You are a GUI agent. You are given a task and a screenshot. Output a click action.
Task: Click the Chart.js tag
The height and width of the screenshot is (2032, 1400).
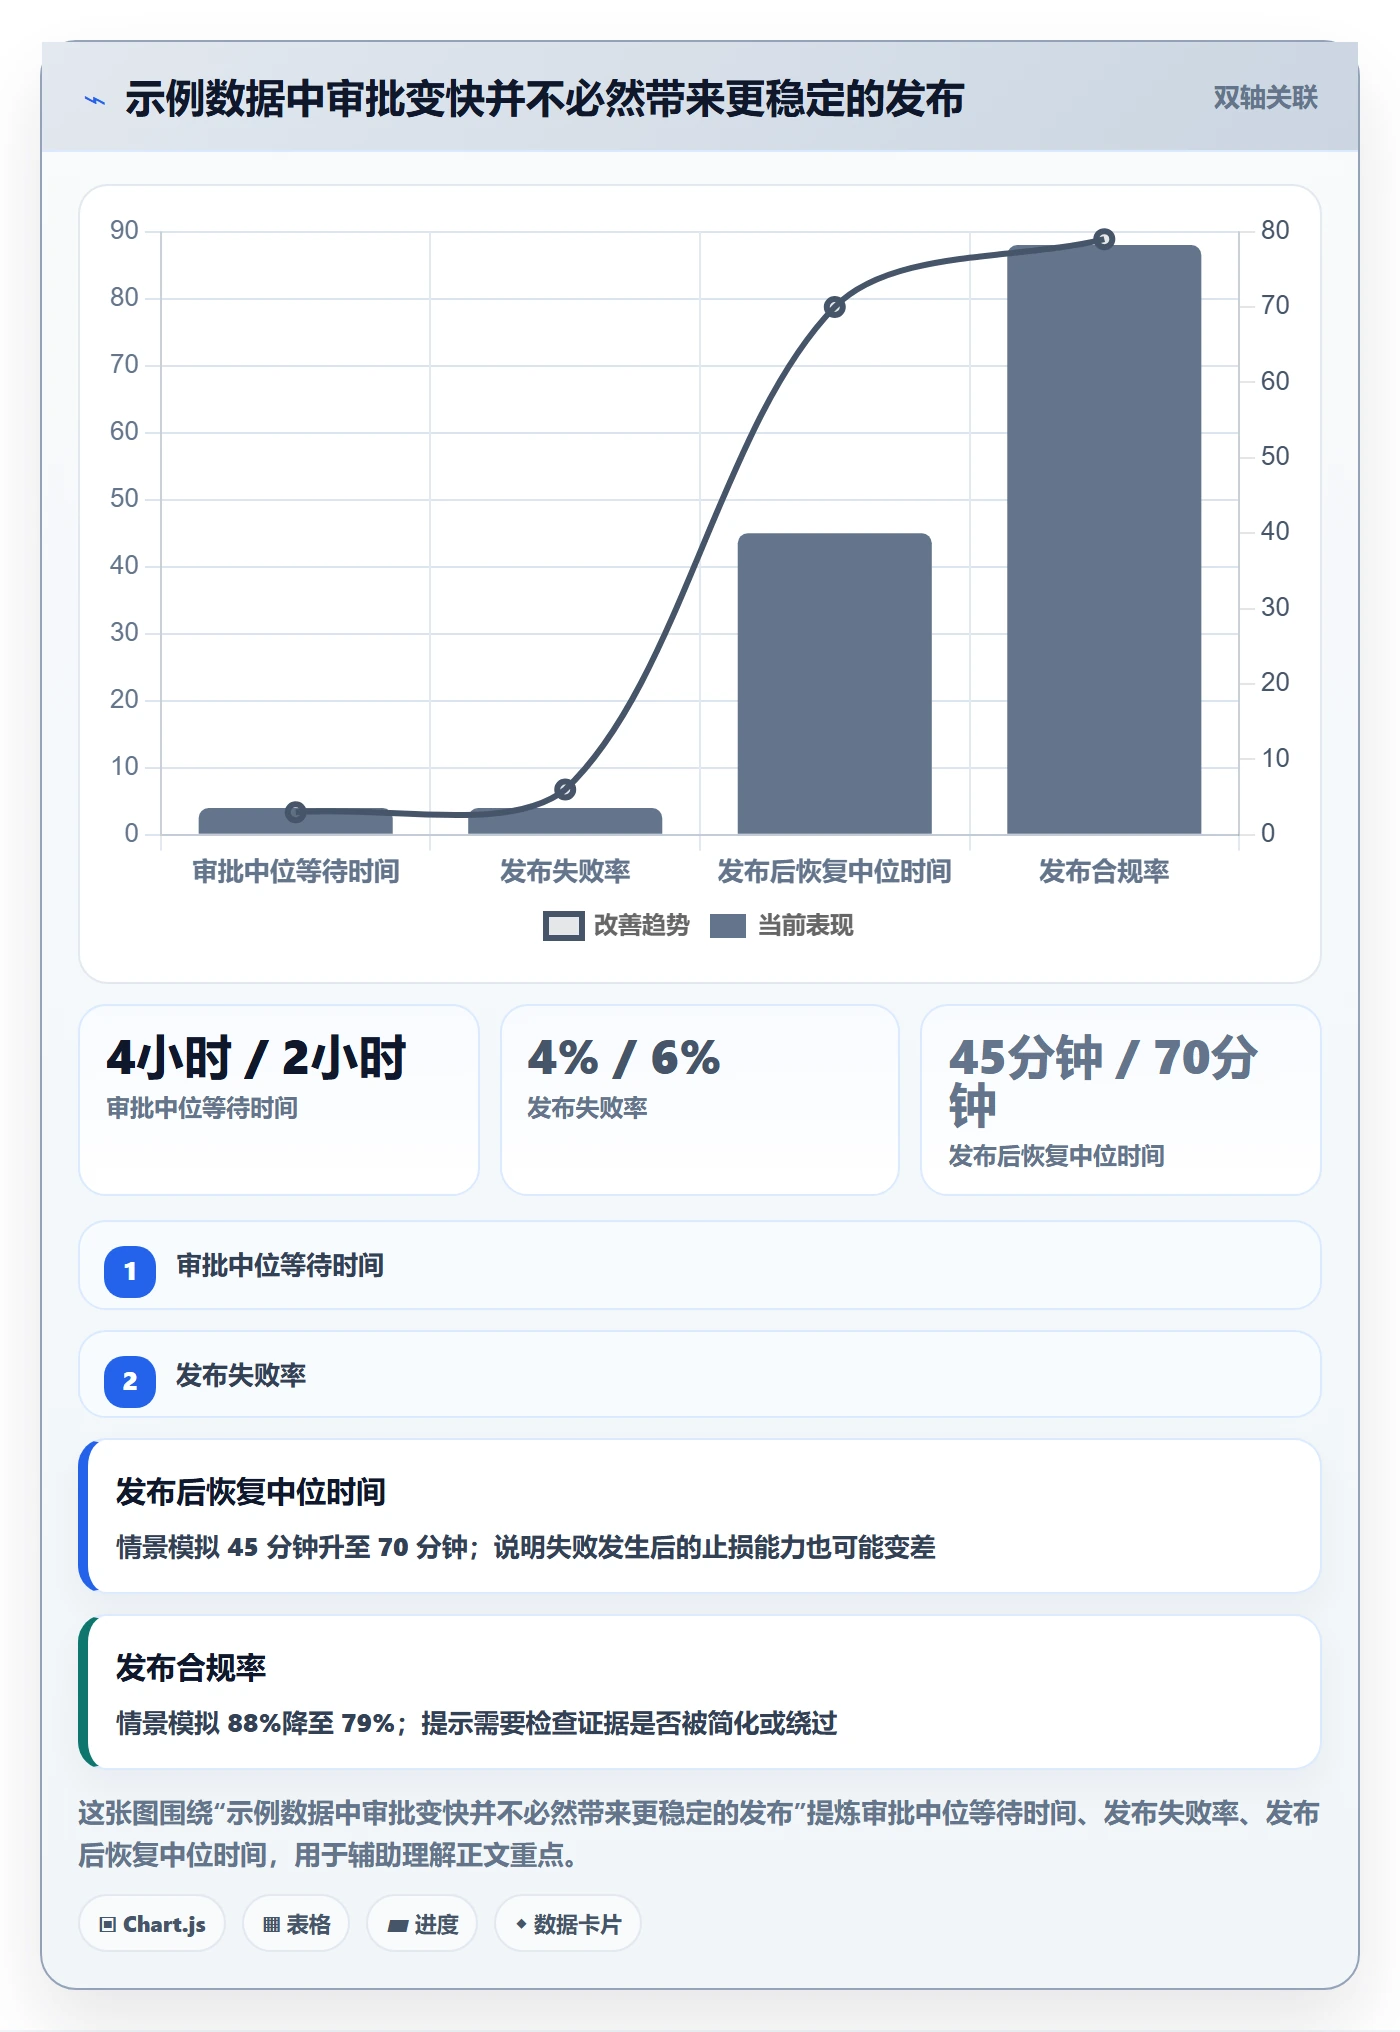[152, 1924]
